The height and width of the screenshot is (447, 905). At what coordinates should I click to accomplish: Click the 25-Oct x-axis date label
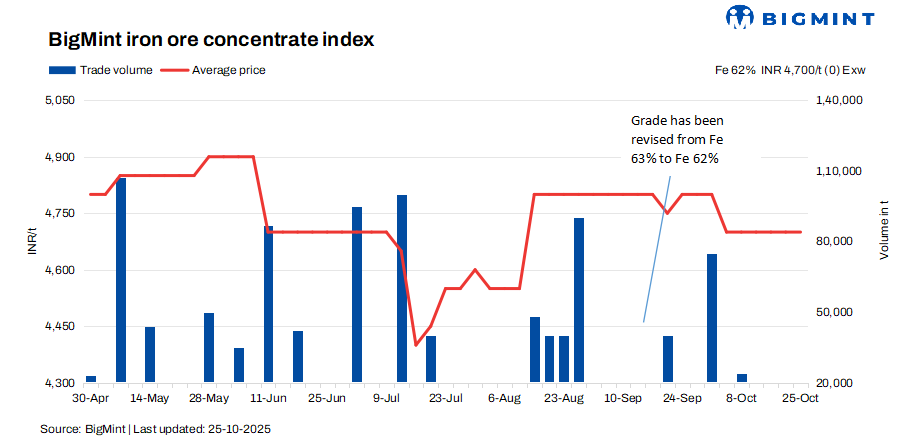[x=800, y=397]
